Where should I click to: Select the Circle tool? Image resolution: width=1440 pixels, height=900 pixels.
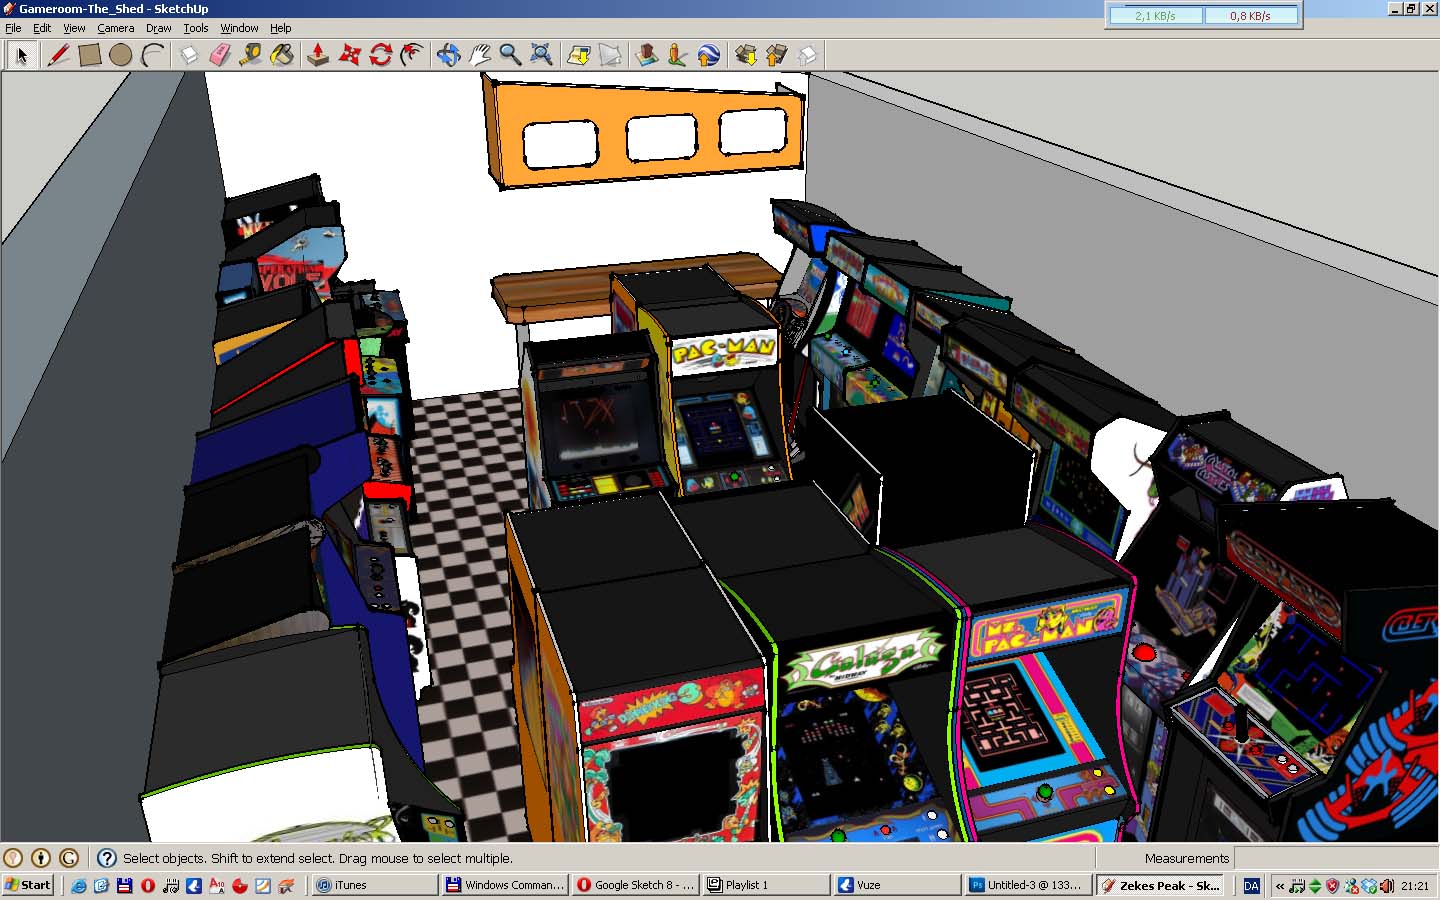coord(120,55)
